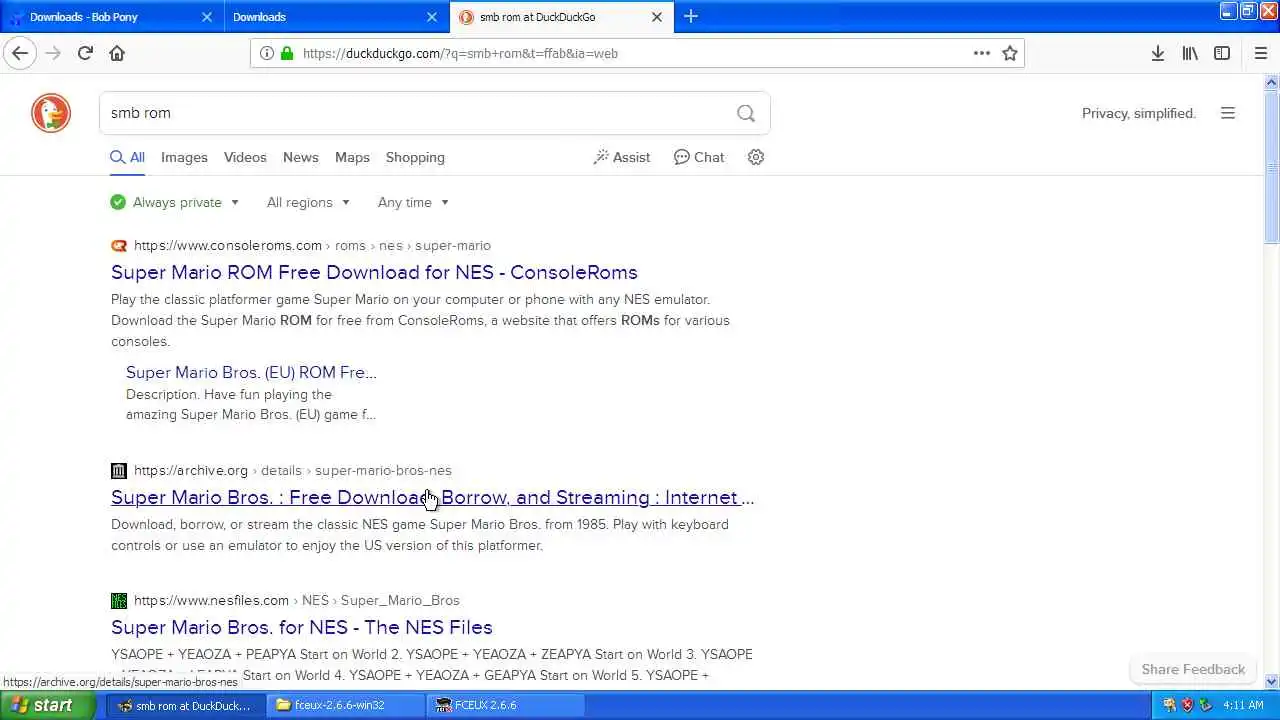1280x720 pixels.
Task: Open Super Mario Bros. for NES Files result
Action: tap(302, 627)
